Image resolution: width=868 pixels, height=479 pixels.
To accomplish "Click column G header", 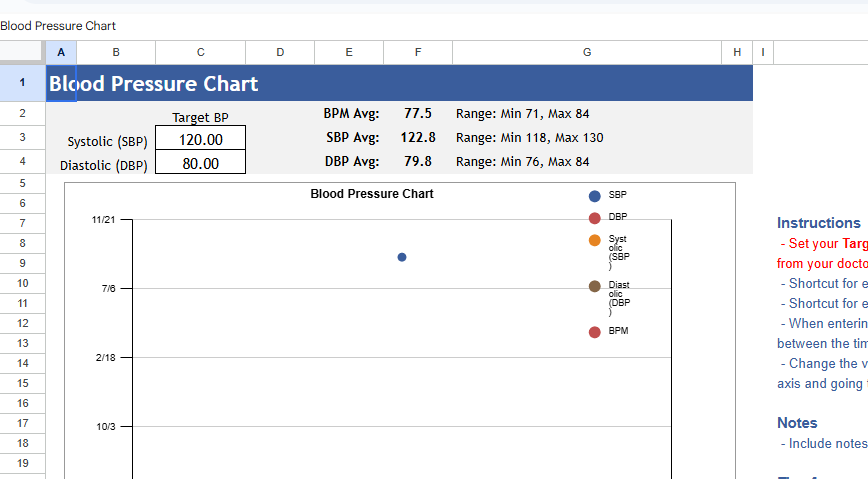I will click(x=587, y=52).
